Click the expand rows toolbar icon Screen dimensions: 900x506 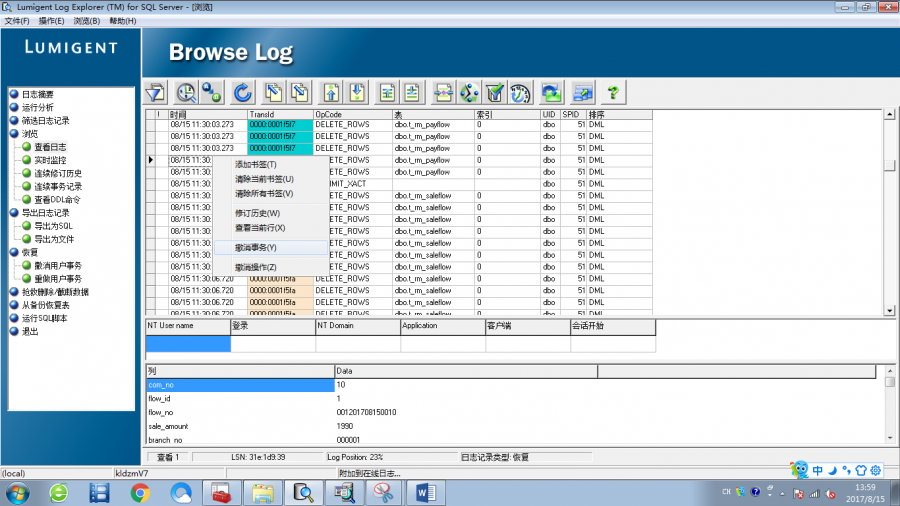pyautogui.click(x=413, y=92)
